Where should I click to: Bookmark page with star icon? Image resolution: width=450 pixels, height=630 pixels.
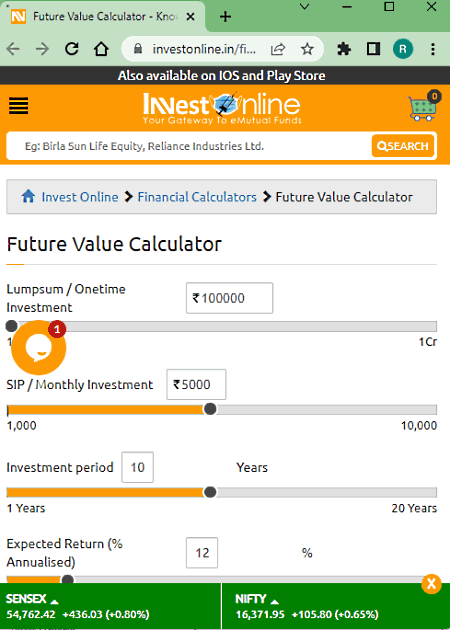pos(307,49)
